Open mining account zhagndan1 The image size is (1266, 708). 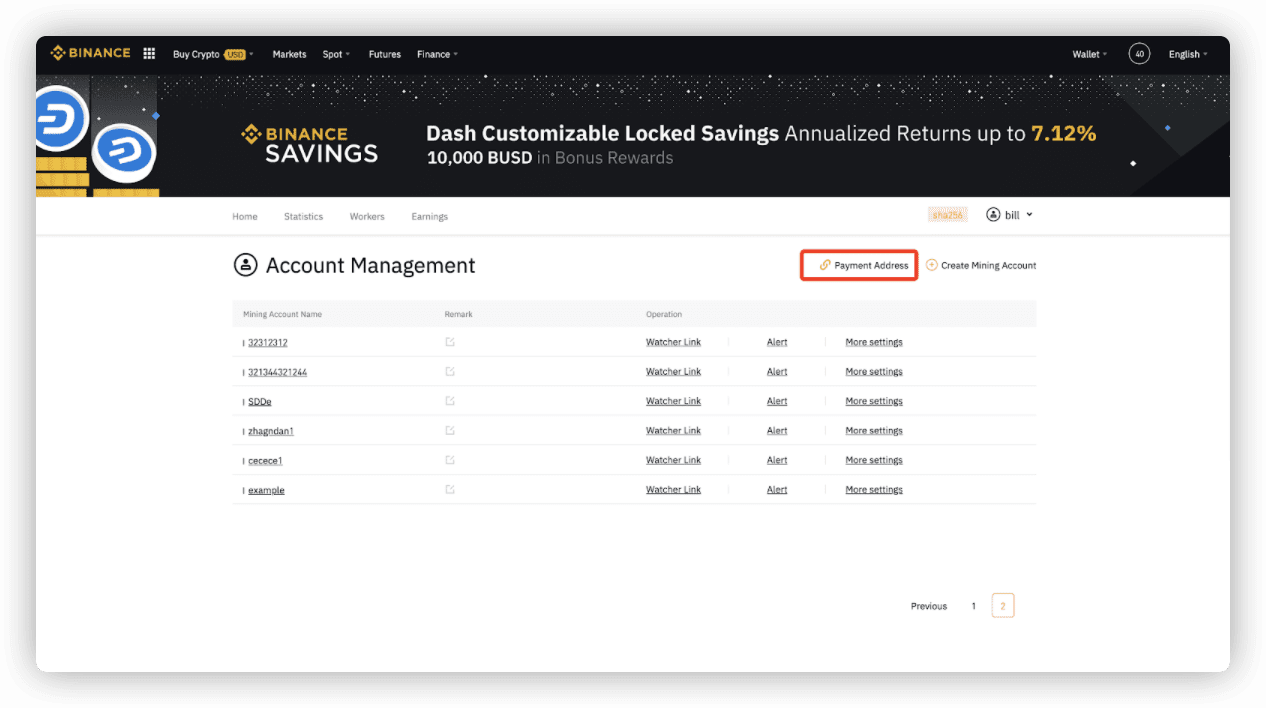pos(271,431)
